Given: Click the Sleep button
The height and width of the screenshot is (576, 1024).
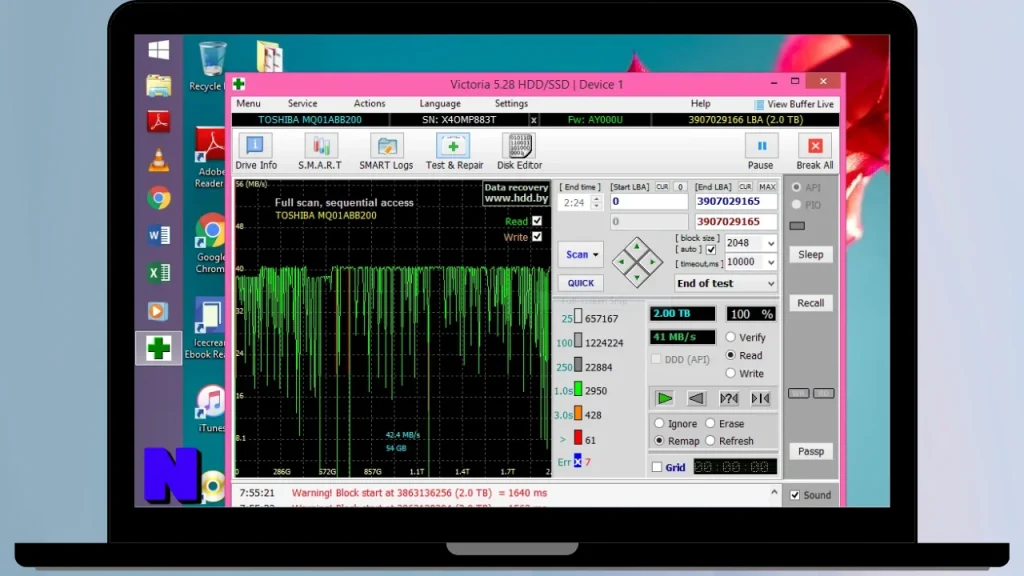Looking at the screenshot, I should [810, 255].
